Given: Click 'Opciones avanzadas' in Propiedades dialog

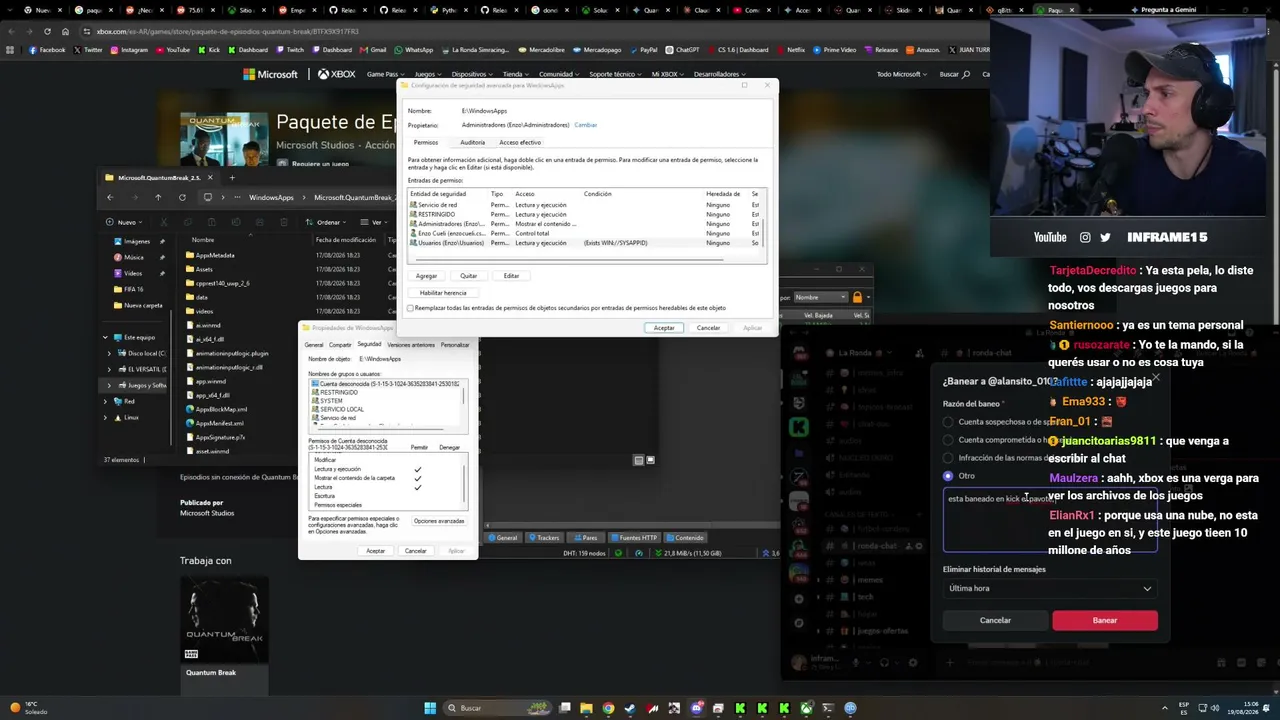Looking at the screenshot, I should click(x=439, y=521).
